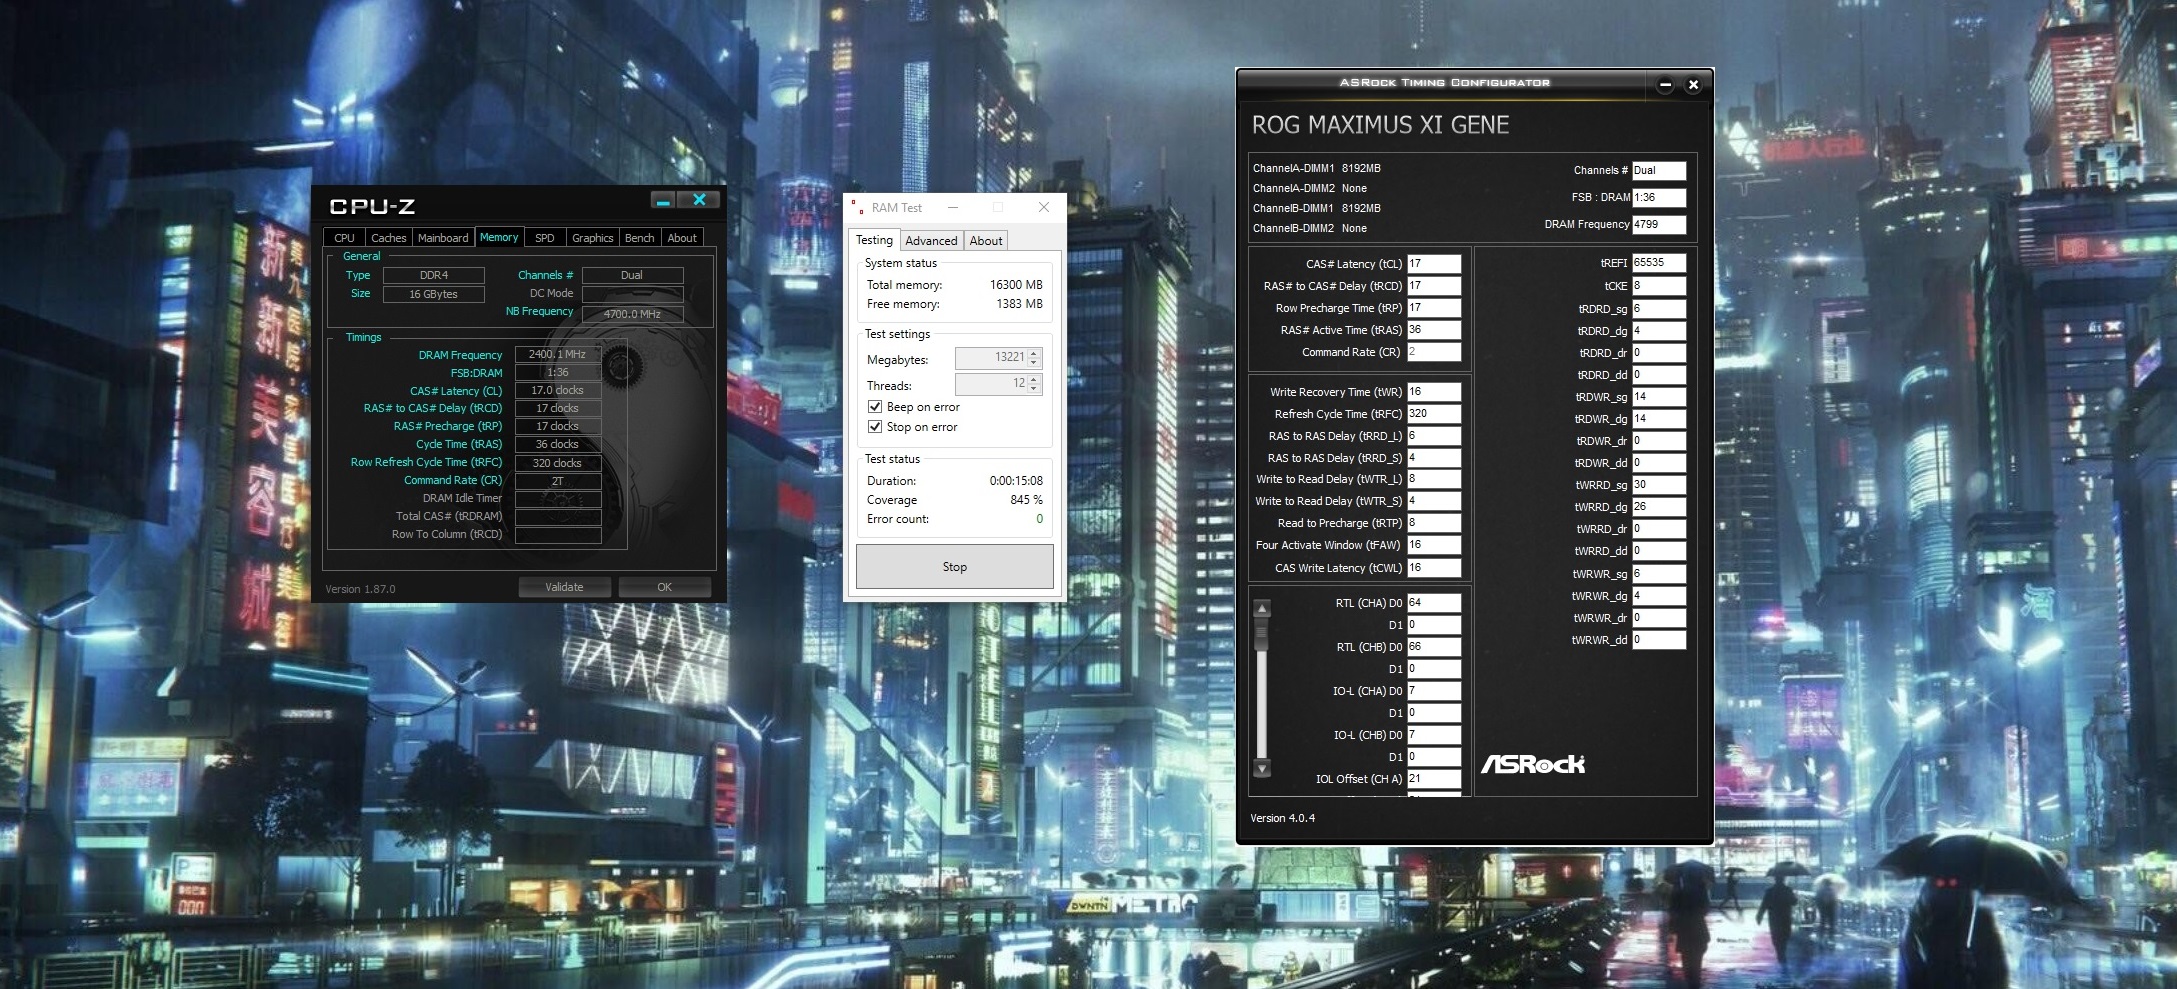Click the DRAM Frequency field in ASRock
The height and width of the screenshot is (989, 2177).
tap(1659, 225)
